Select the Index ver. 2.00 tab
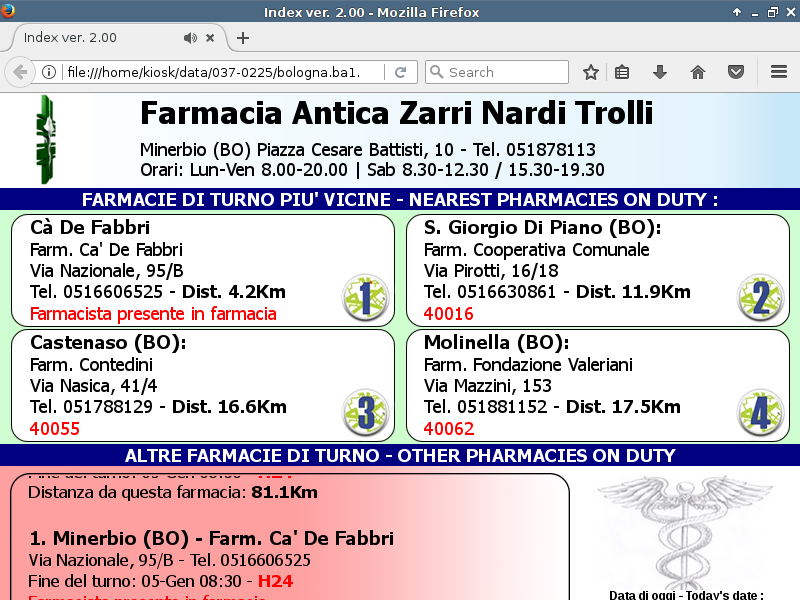 point(90,38)
